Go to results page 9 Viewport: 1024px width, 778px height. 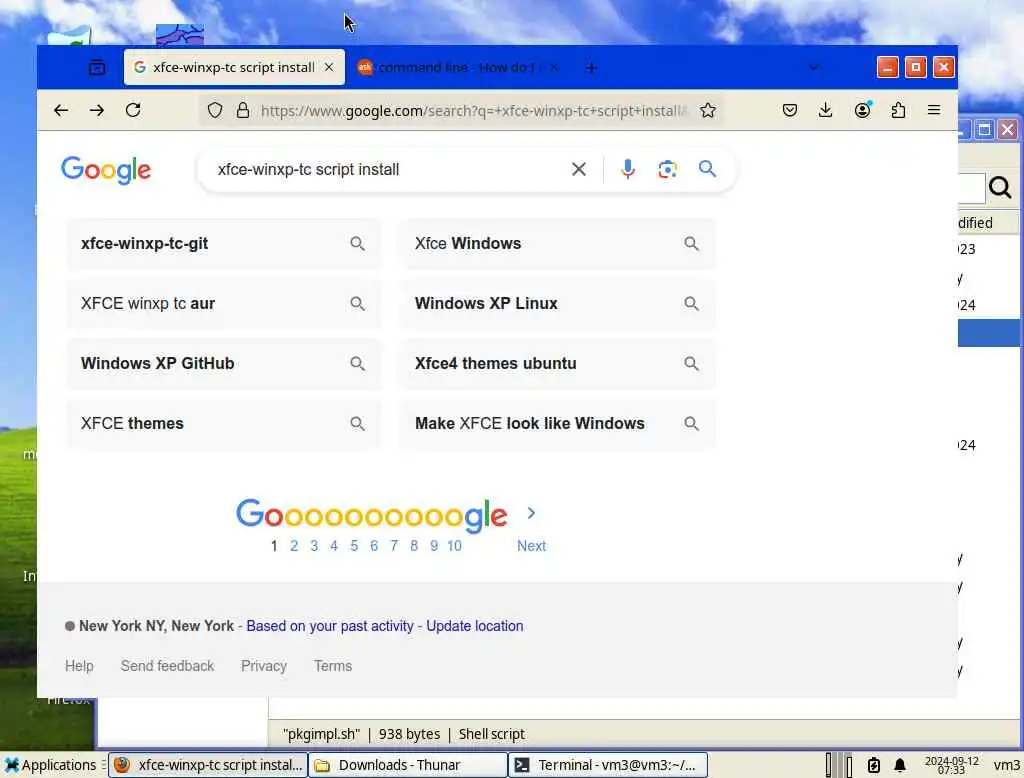coord(434,546)
